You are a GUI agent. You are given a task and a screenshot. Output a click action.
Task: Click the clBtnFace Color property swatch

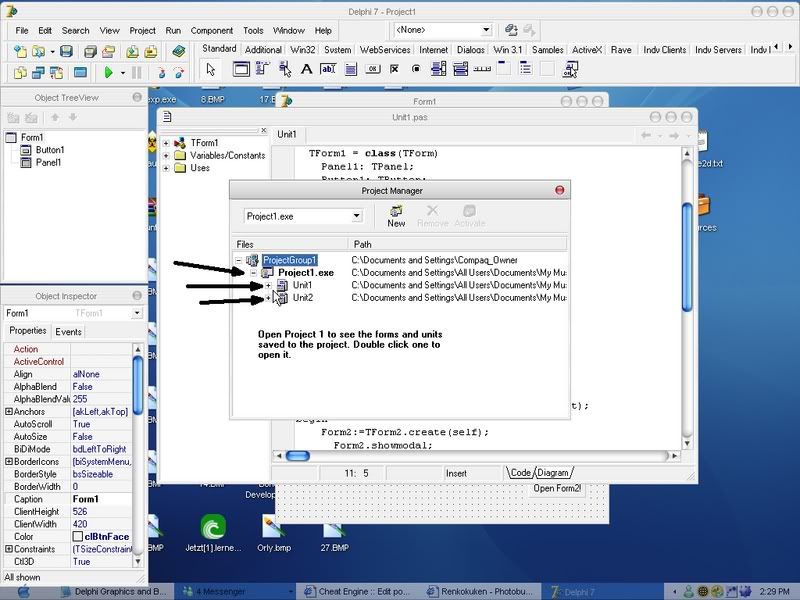tap(77, 537)
